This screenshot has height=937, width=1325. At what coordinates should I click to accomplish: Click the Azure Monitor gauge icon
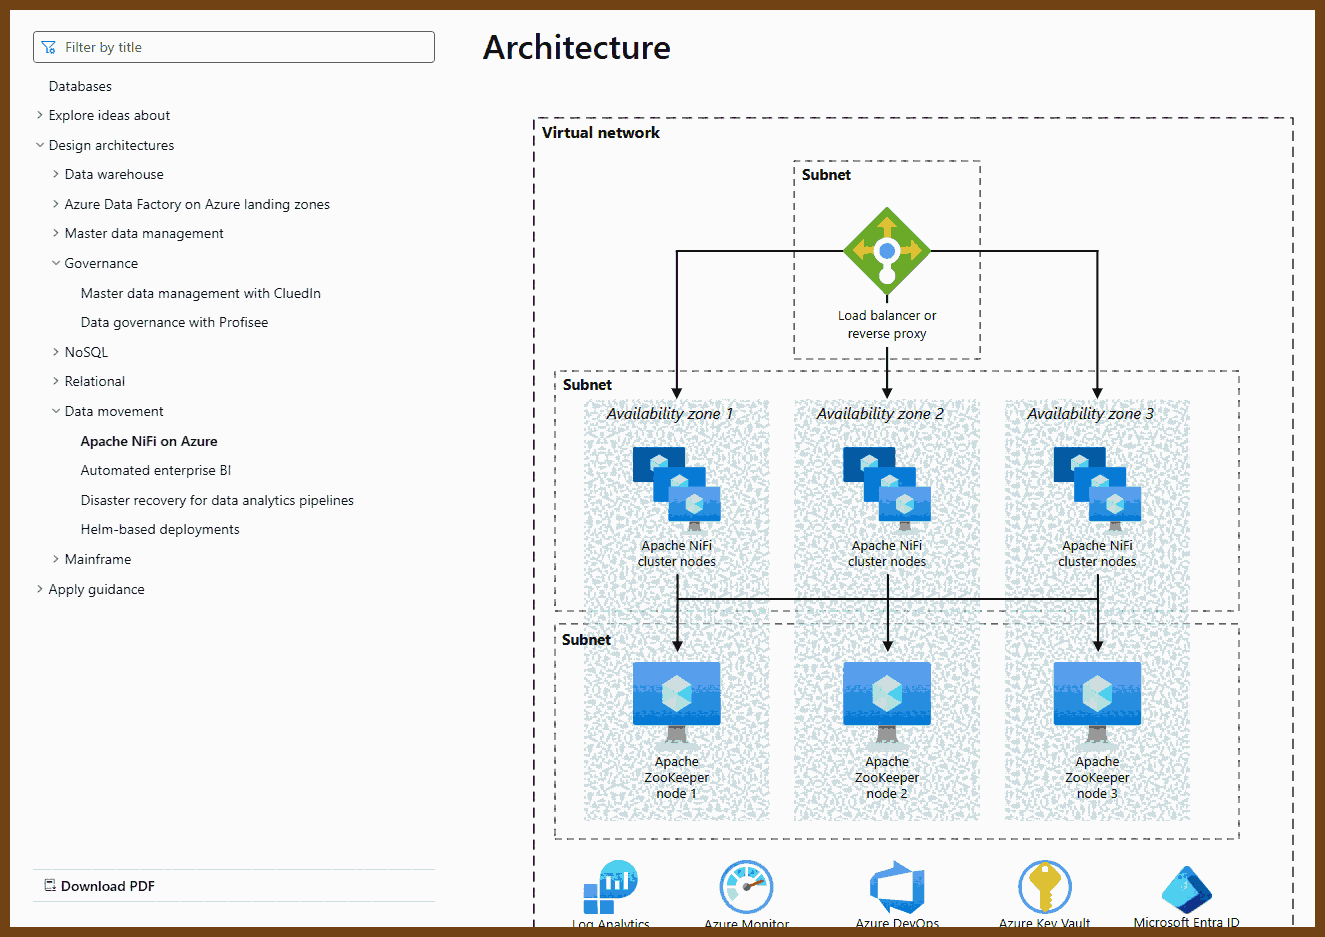[x=747, y=887]
